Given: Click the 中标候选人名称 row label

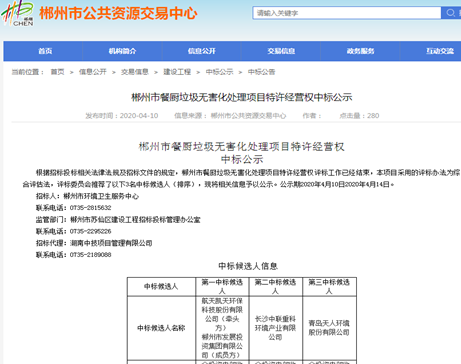Looking at the screenshot, I should pos(161,328).
